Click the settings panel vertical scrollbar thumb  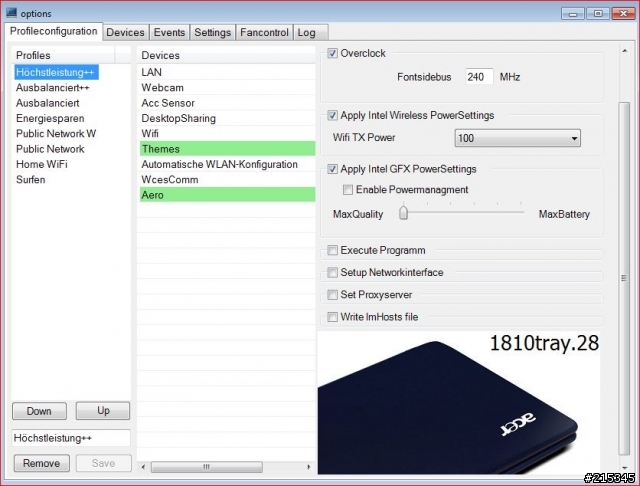pos(624,277)
